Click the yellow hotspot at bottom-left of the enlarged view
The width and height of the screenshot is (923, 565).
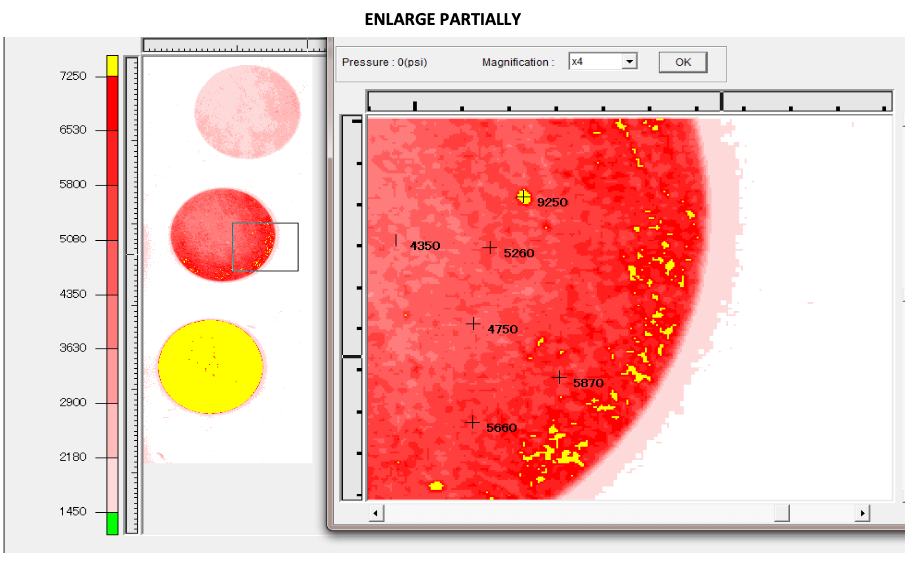click(x=436, y=486)
